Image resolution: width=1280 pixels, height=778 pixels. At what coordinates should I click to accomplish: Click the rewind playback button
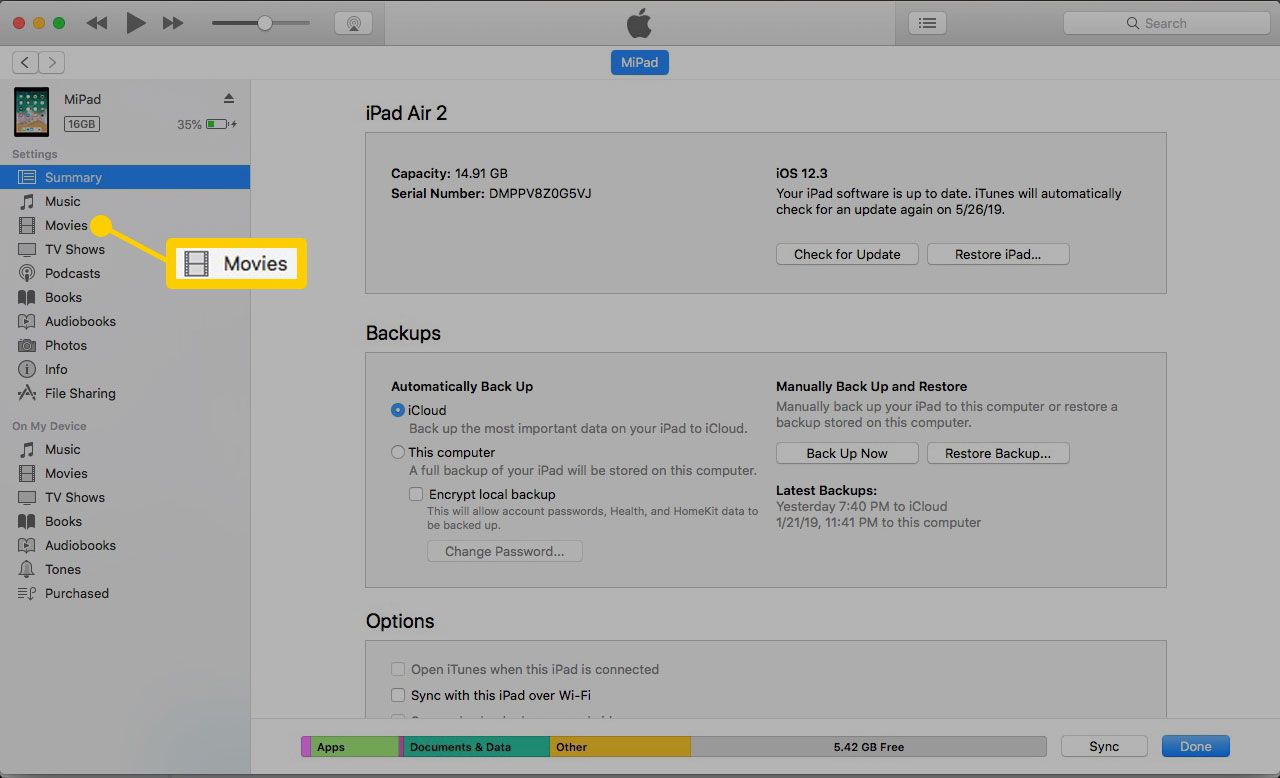pyautogui.click(x=97, y=23)
